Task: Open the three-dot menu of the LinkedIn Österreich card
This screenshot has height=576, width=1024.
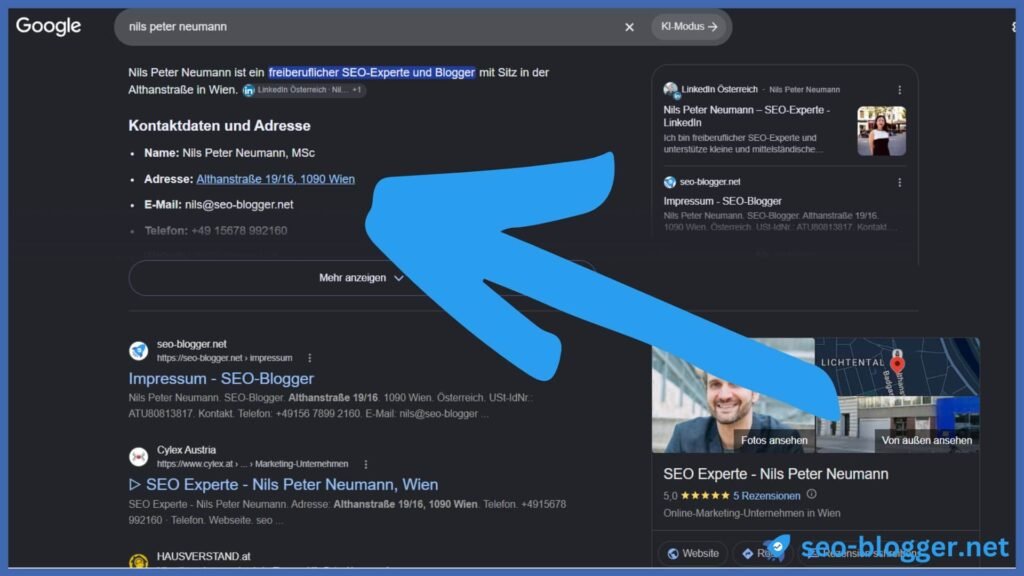Action: (899, 90)
